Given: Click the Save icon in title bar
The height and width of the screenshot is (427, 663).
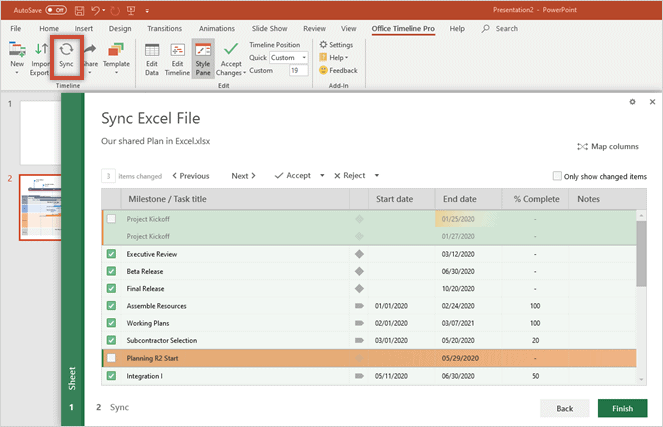Looking at the screenshot, I should pos(79,11).
